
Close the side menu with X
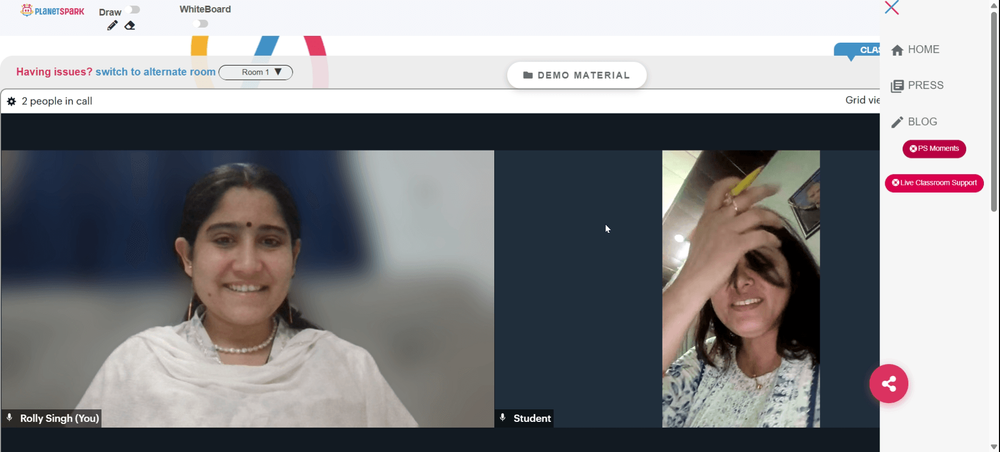(x=892, y=8)
